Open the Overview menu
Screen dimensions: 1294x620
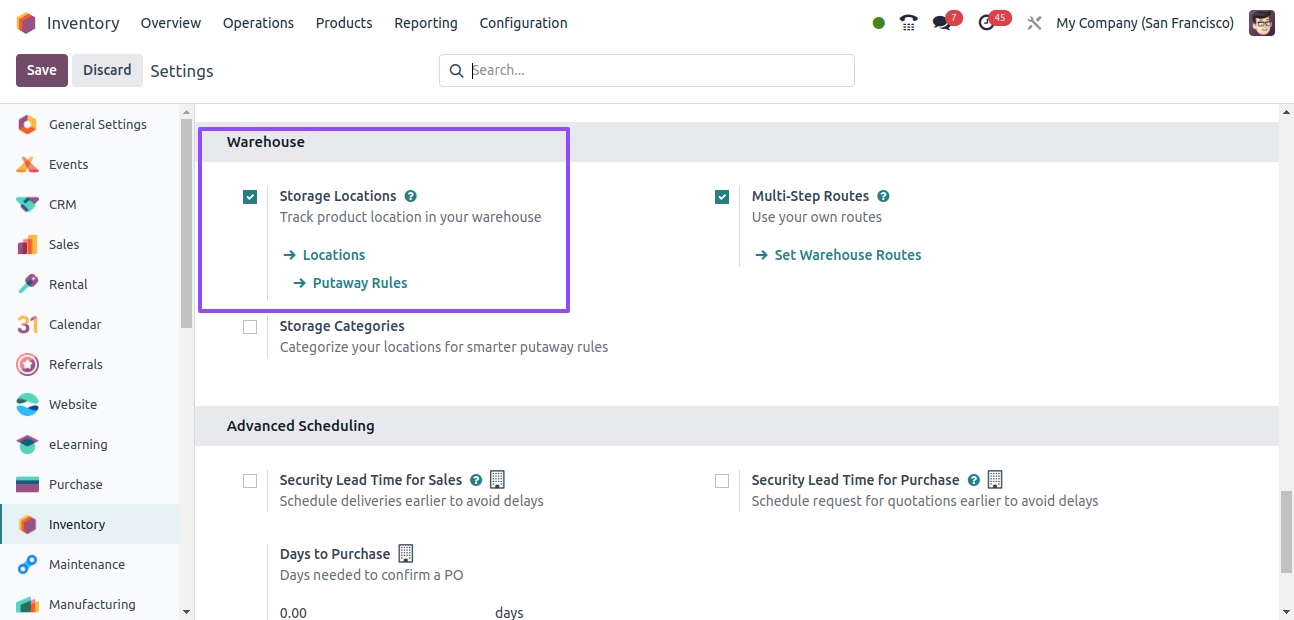coord(171,23)
